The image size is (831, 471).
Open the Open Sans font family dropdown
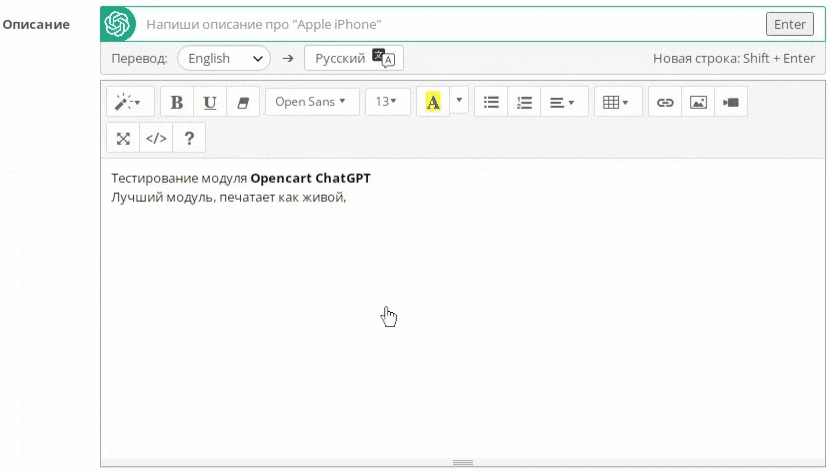pos(311,102)
